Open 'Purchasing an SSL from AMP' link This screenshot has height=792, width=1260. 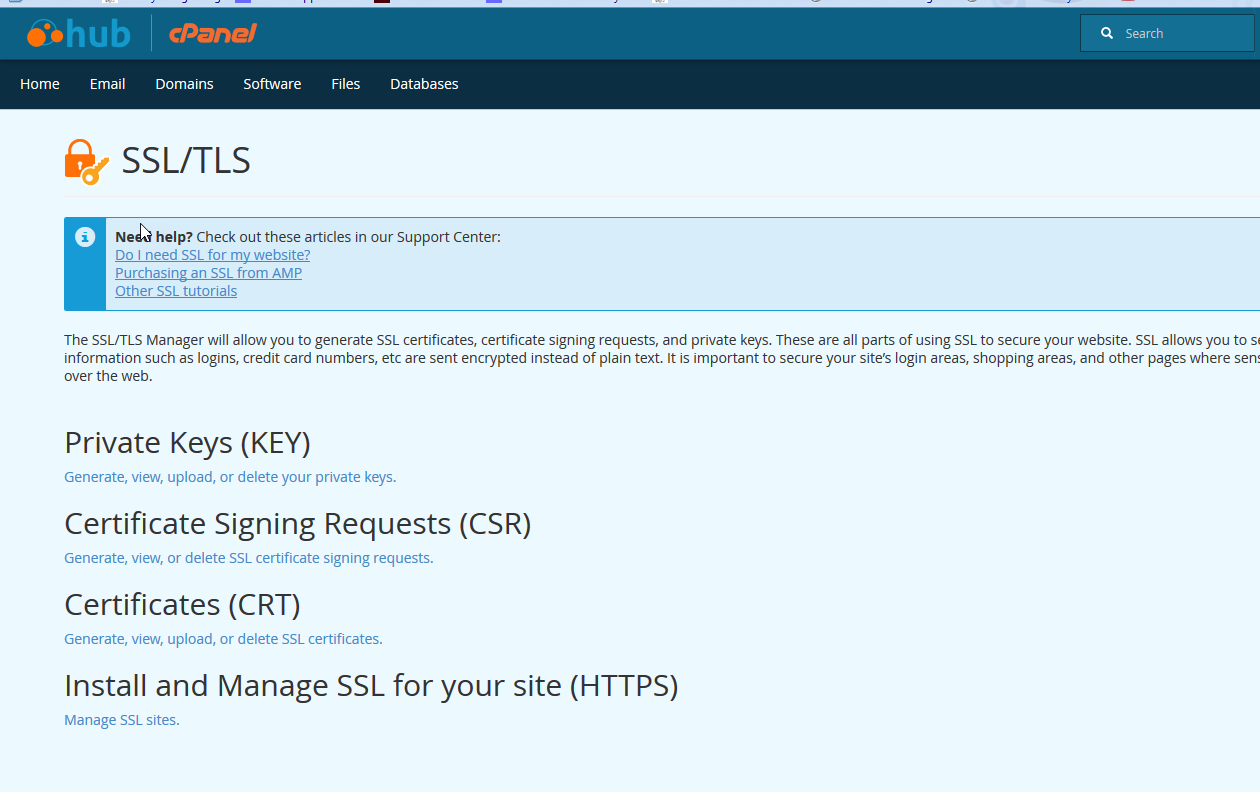(208, 273)
